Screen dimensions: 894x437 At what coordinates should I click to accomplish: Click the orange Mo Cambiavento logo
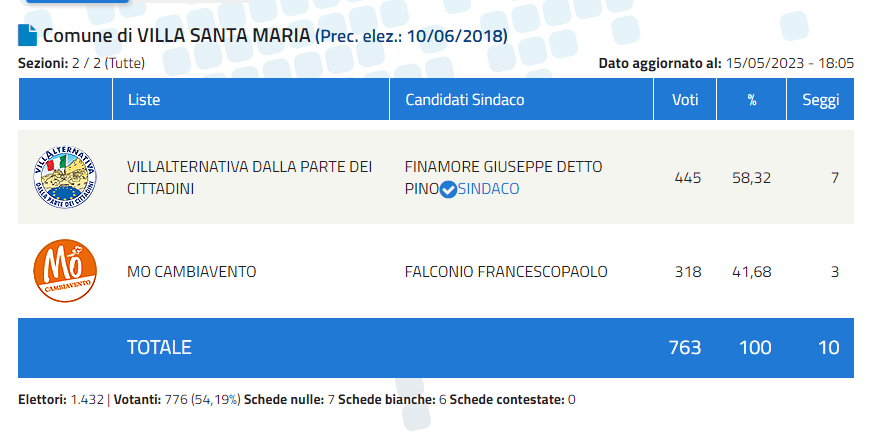[65, 271]
